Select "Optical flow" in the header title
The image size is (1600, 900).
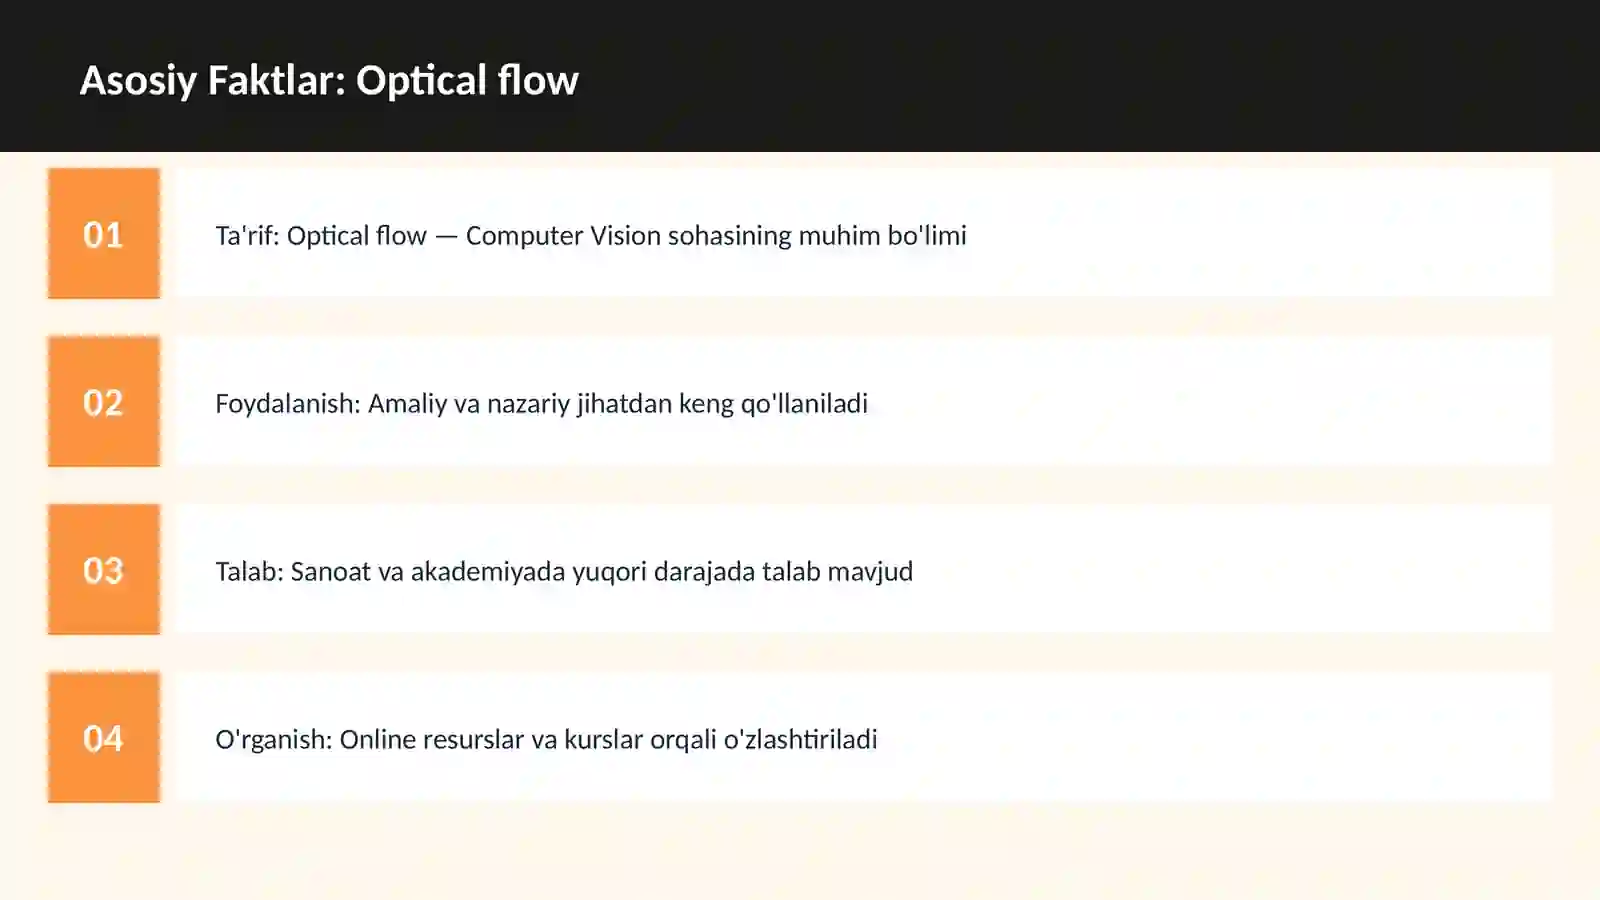pyautogui.click(x=467, y=81)
